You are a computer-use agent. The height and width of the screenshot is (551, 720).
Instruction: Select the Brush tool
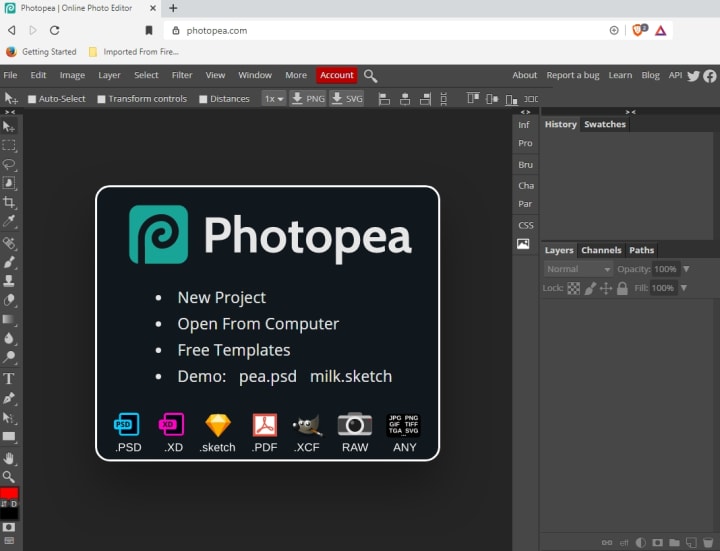[9, 262]
